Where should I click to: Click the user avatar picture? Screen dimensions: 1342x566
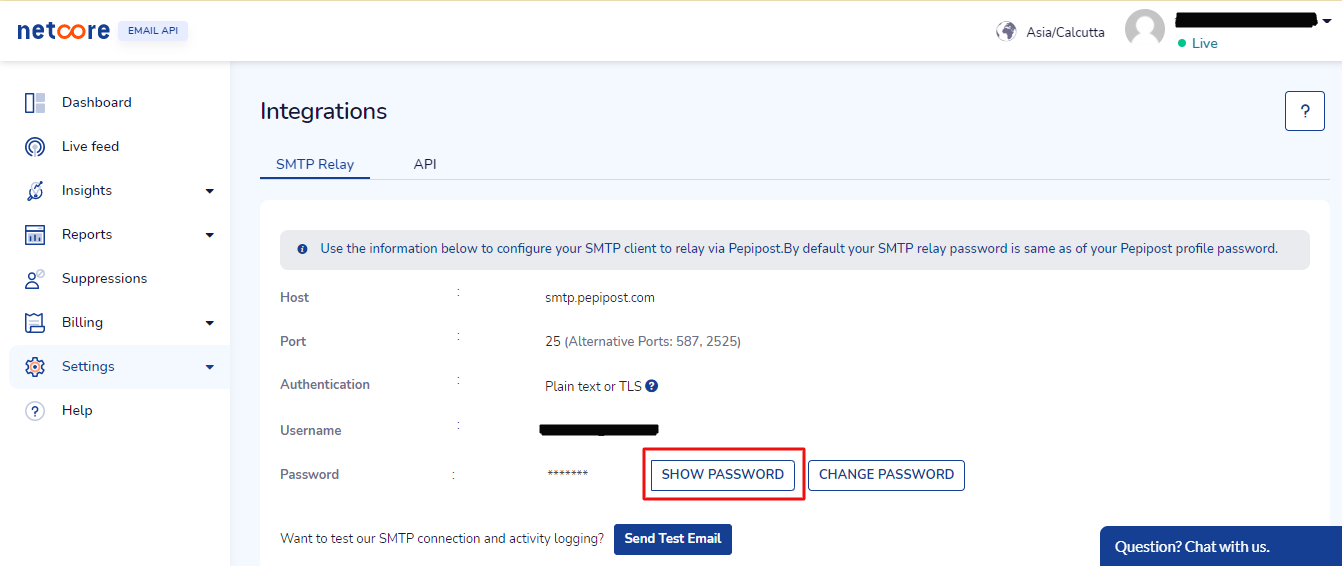click(x=1145, y=29)
